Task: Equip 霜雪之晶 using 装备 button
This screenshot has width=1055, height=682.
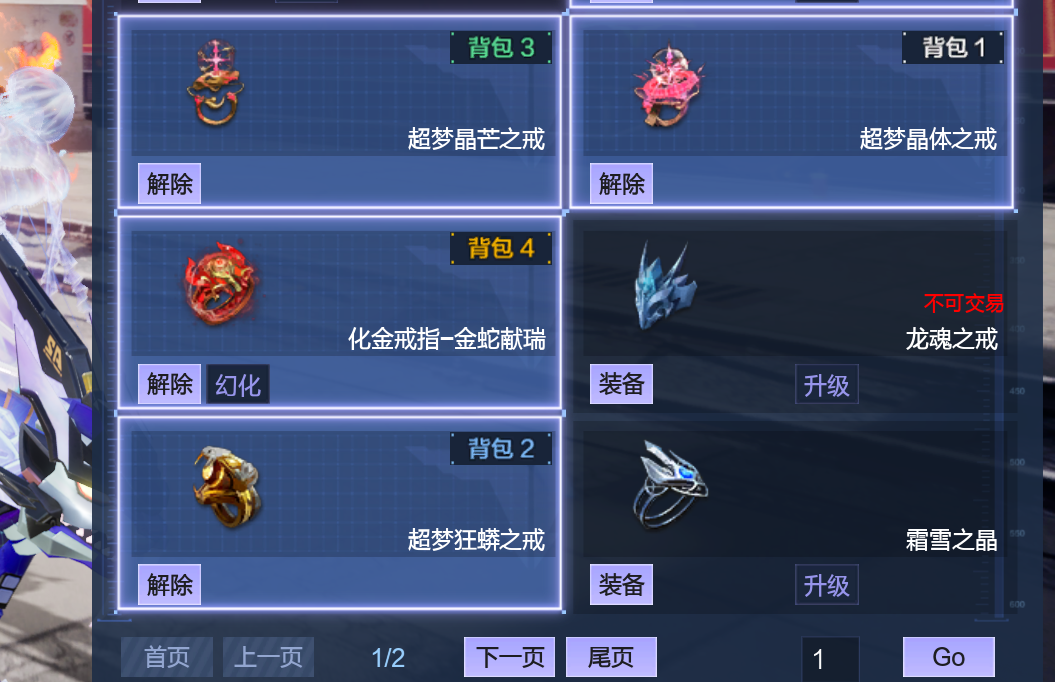Action: click(622, 584)
